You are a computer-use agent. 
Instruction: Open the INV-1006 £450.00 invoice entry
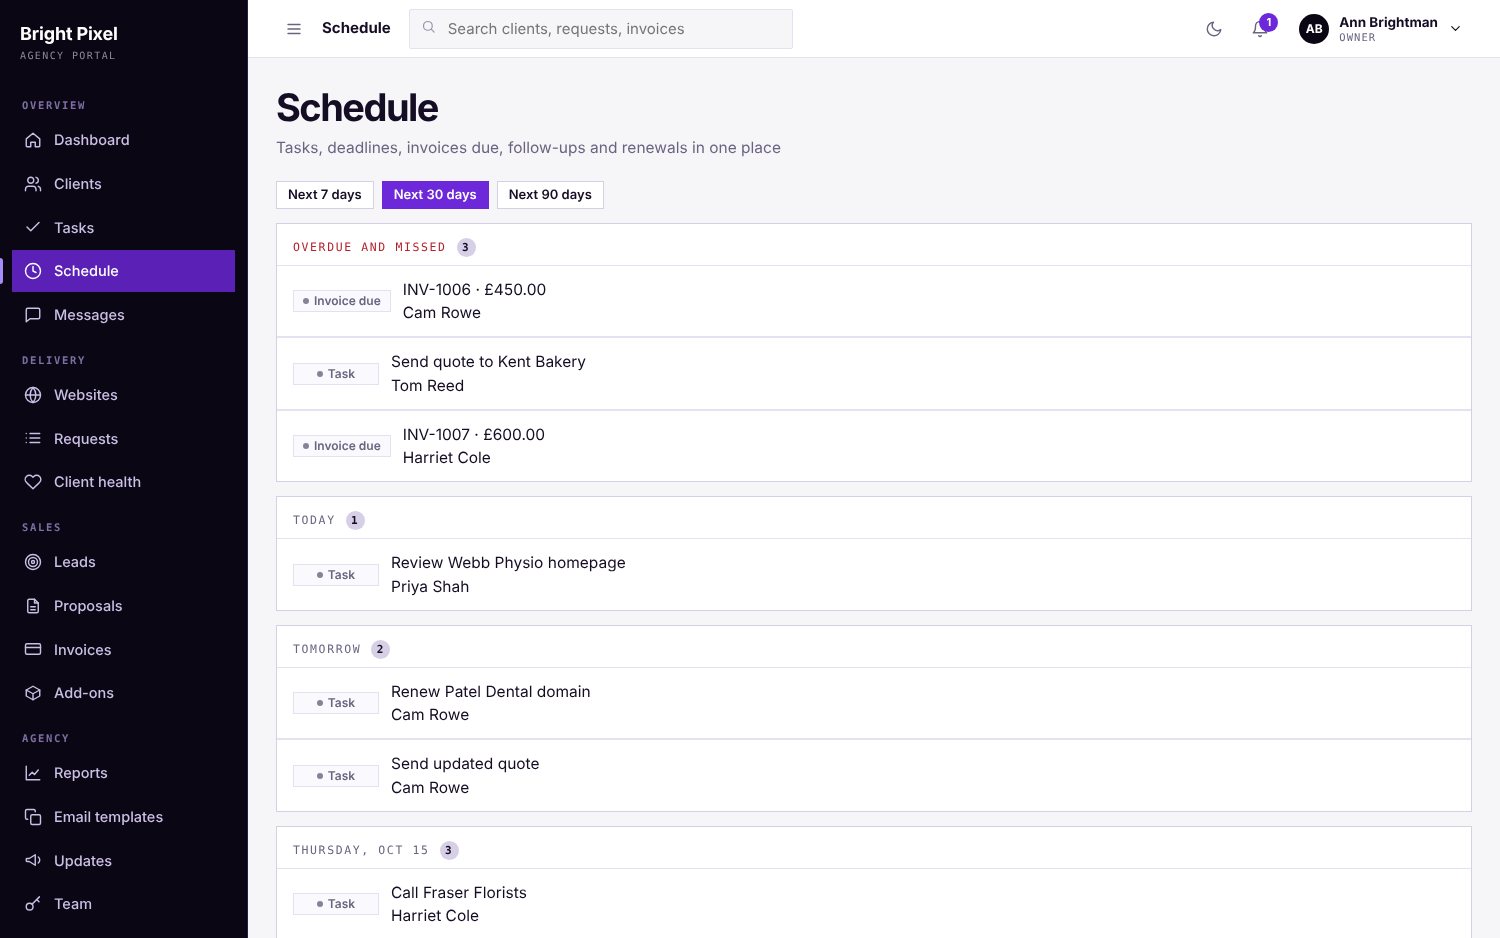(x=874, y=301)
